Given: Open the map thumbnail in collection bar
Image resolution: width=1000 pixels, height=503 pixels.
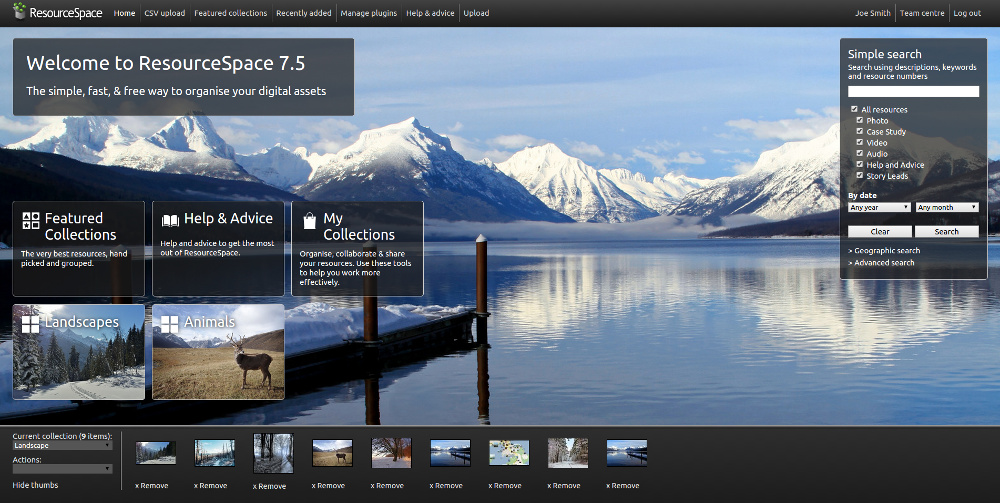Looking at the screenshot, I should (509, 453).
